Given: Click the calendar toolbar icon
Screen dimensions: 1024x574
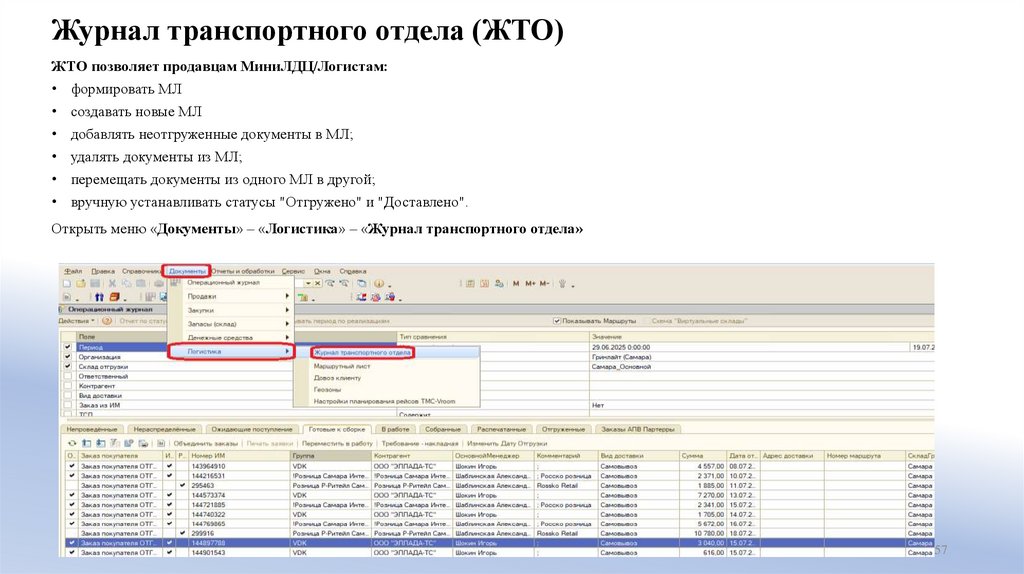Looking at the screenshot, I should [x=485, y=283].
